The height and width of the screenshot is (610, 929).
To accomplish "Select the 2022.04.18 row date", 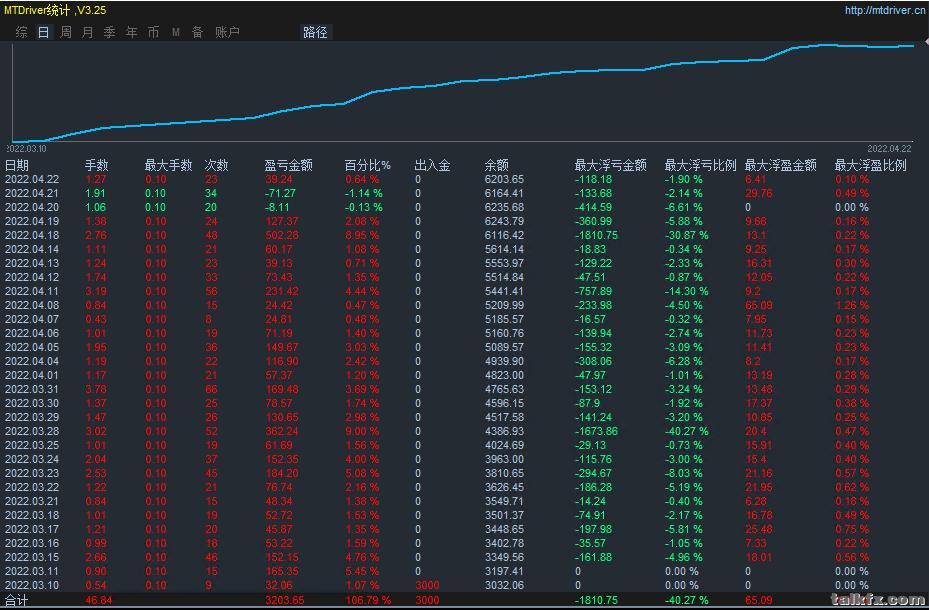I will pos(32,235).
